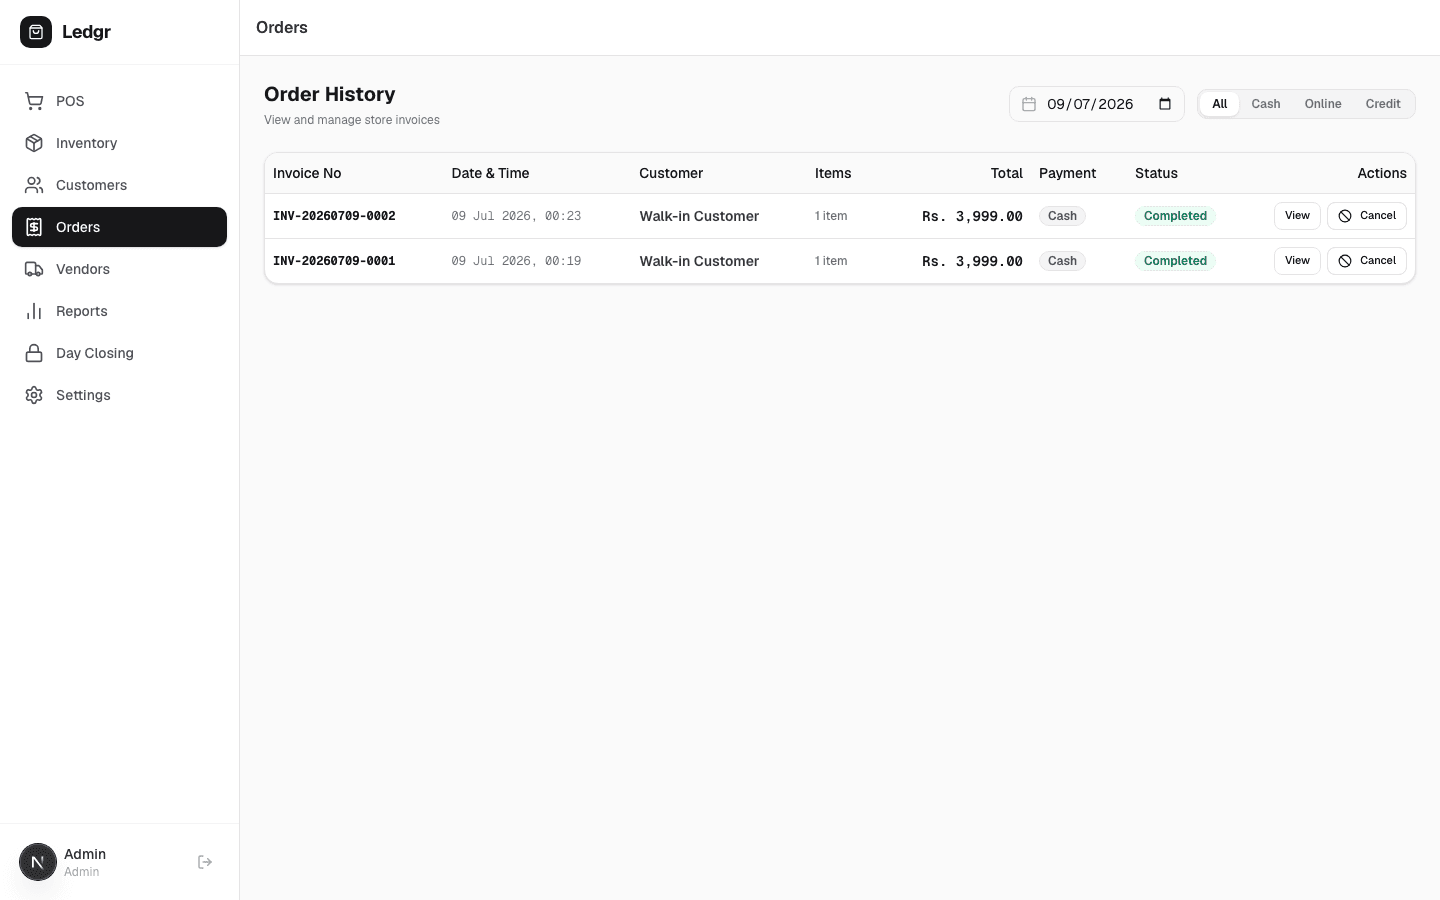Click the calendar icon left of date
Screen dimensions: 1440x900
(1029, 104)
